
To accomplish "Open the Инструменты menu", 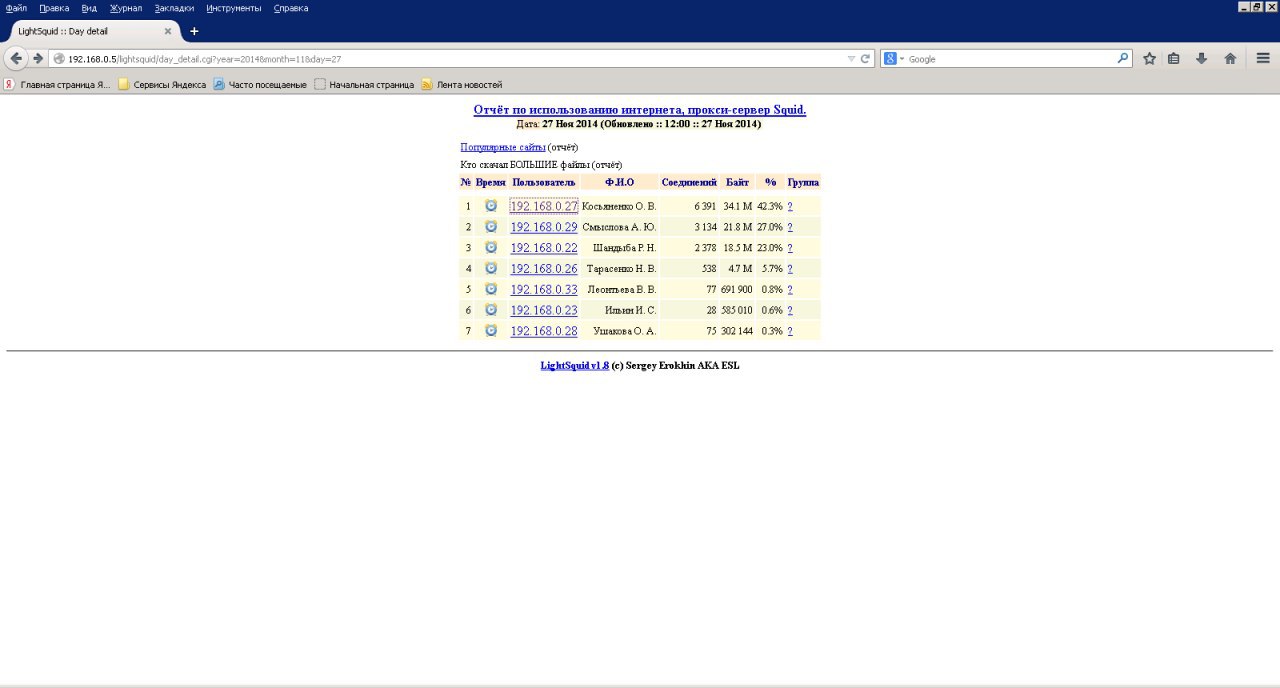I will [x=234, y=8].
